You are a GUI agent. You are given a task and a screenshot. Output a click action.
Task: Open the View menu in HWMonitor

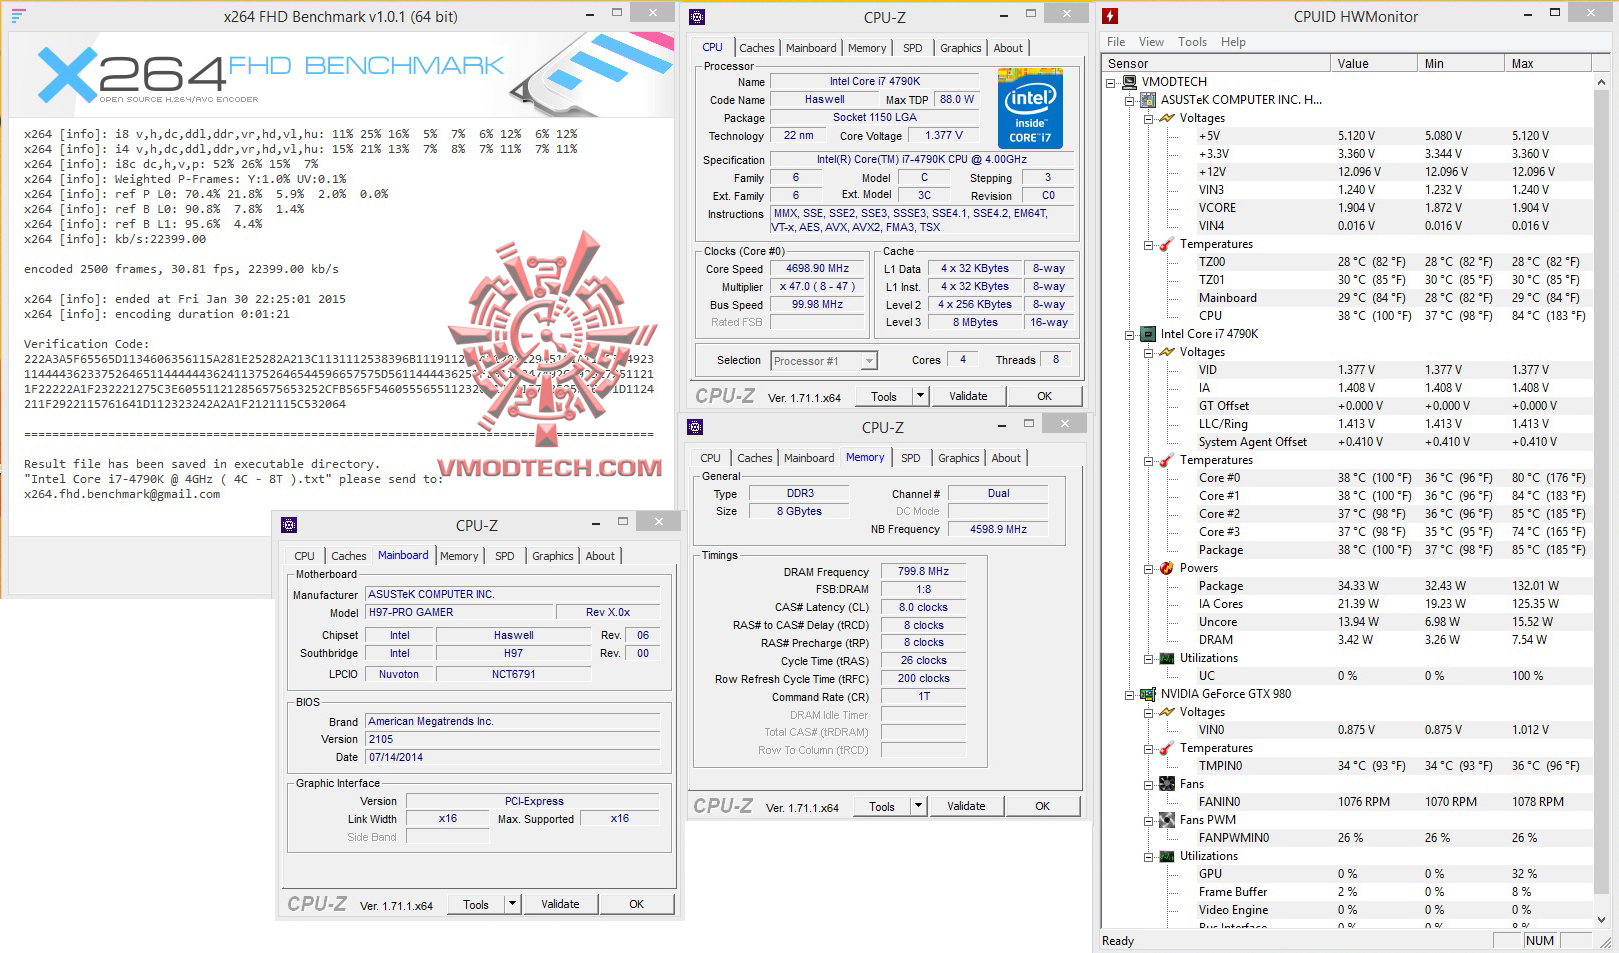1151,42
